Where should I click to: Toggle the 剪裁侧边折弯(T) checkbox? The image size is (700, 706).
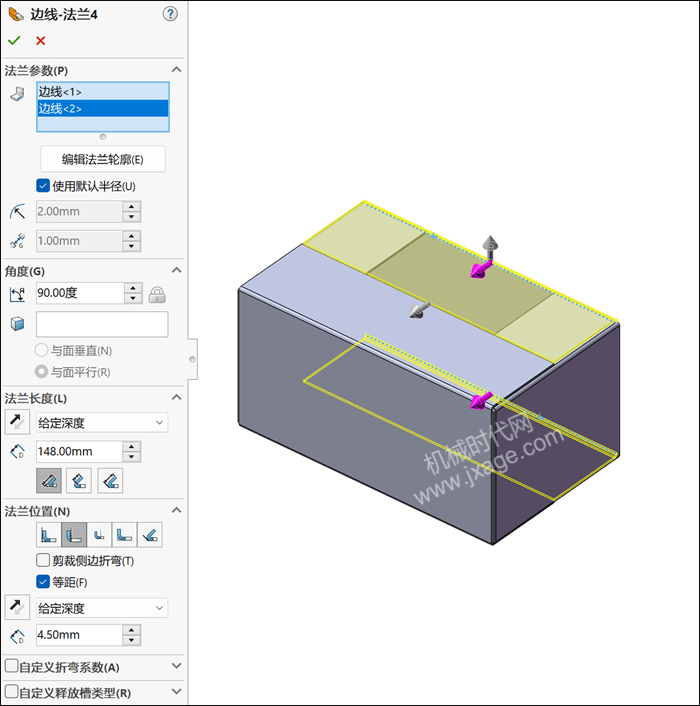pos(43,561)
